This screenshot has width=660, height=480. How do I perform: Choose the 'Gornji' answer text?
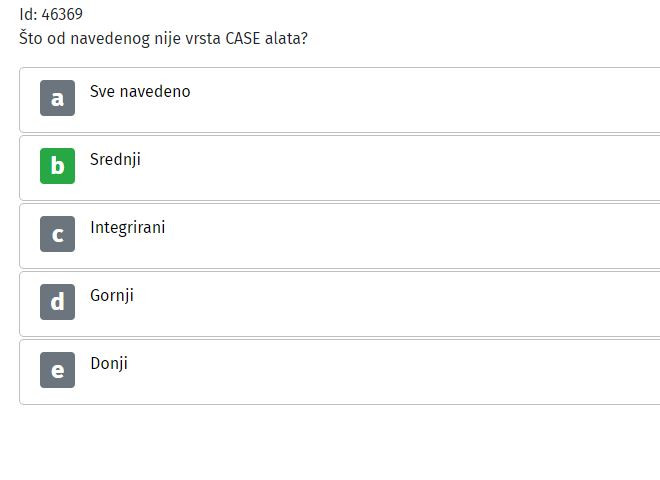pos(112,296)
